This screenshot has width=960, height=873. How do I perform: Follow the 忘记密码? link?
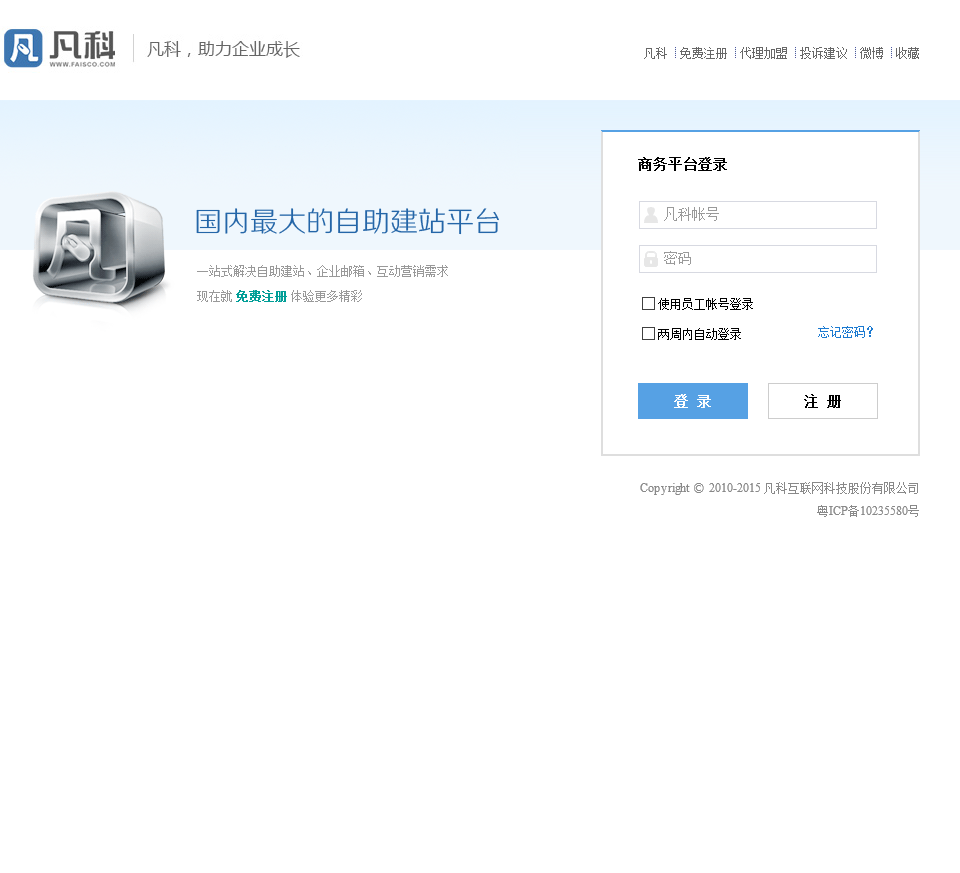846,332
